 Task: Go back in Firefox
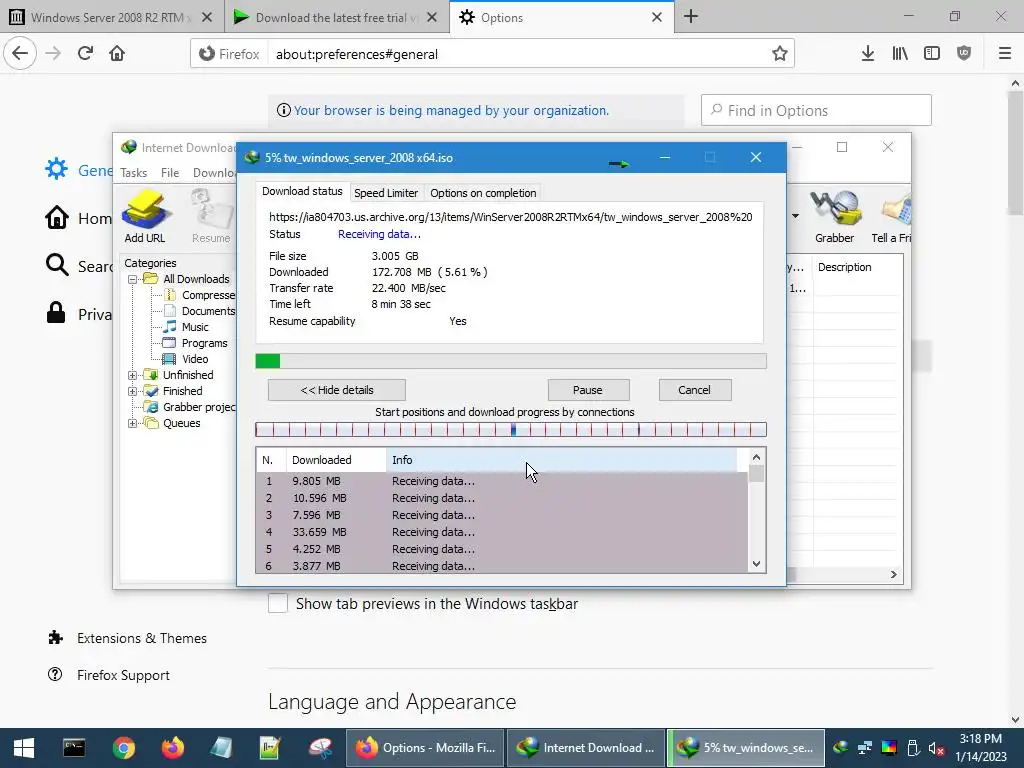pos(20,54)
